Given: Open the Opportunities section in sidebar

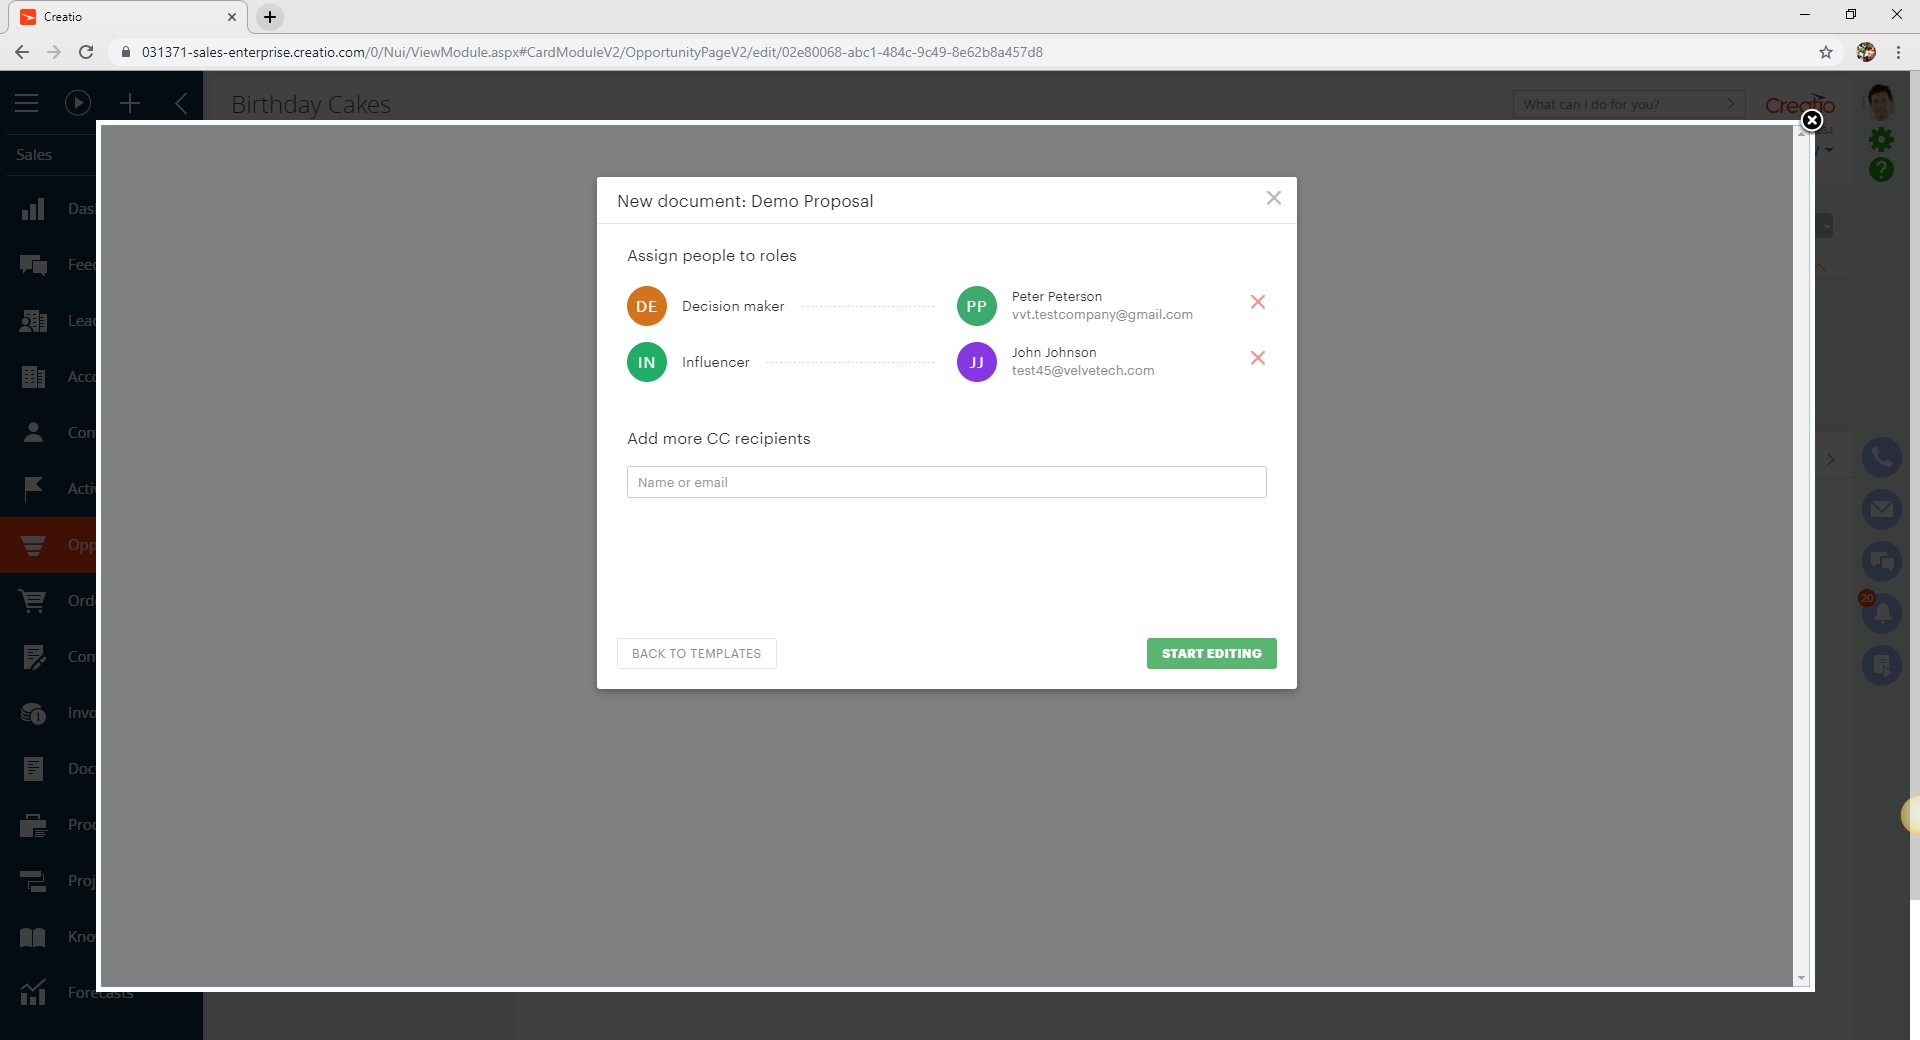Looking at the screenshot, I should click(x=34, y=545).
